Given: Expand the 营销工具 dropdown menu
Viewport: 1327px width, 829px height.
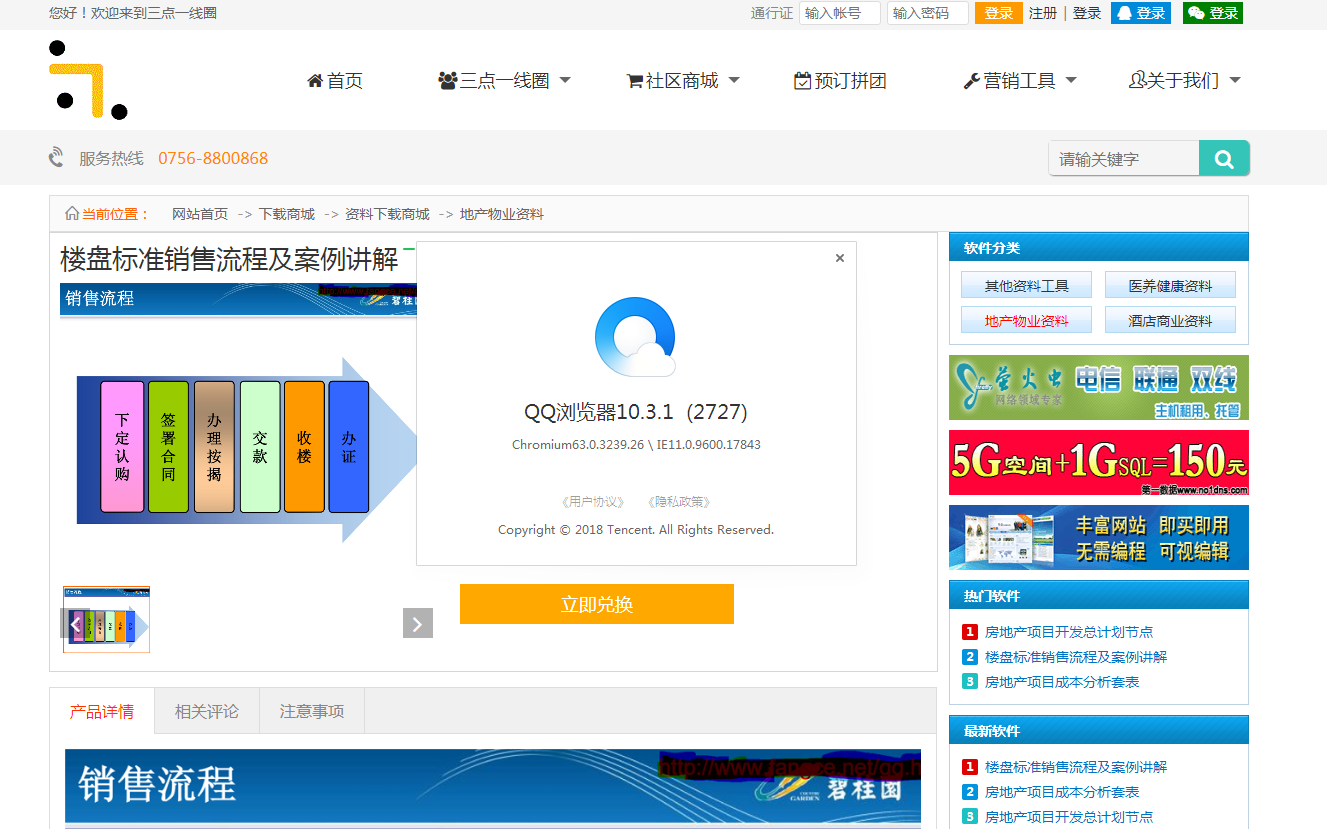Looking at the screenshot, I should [1019, 81].
